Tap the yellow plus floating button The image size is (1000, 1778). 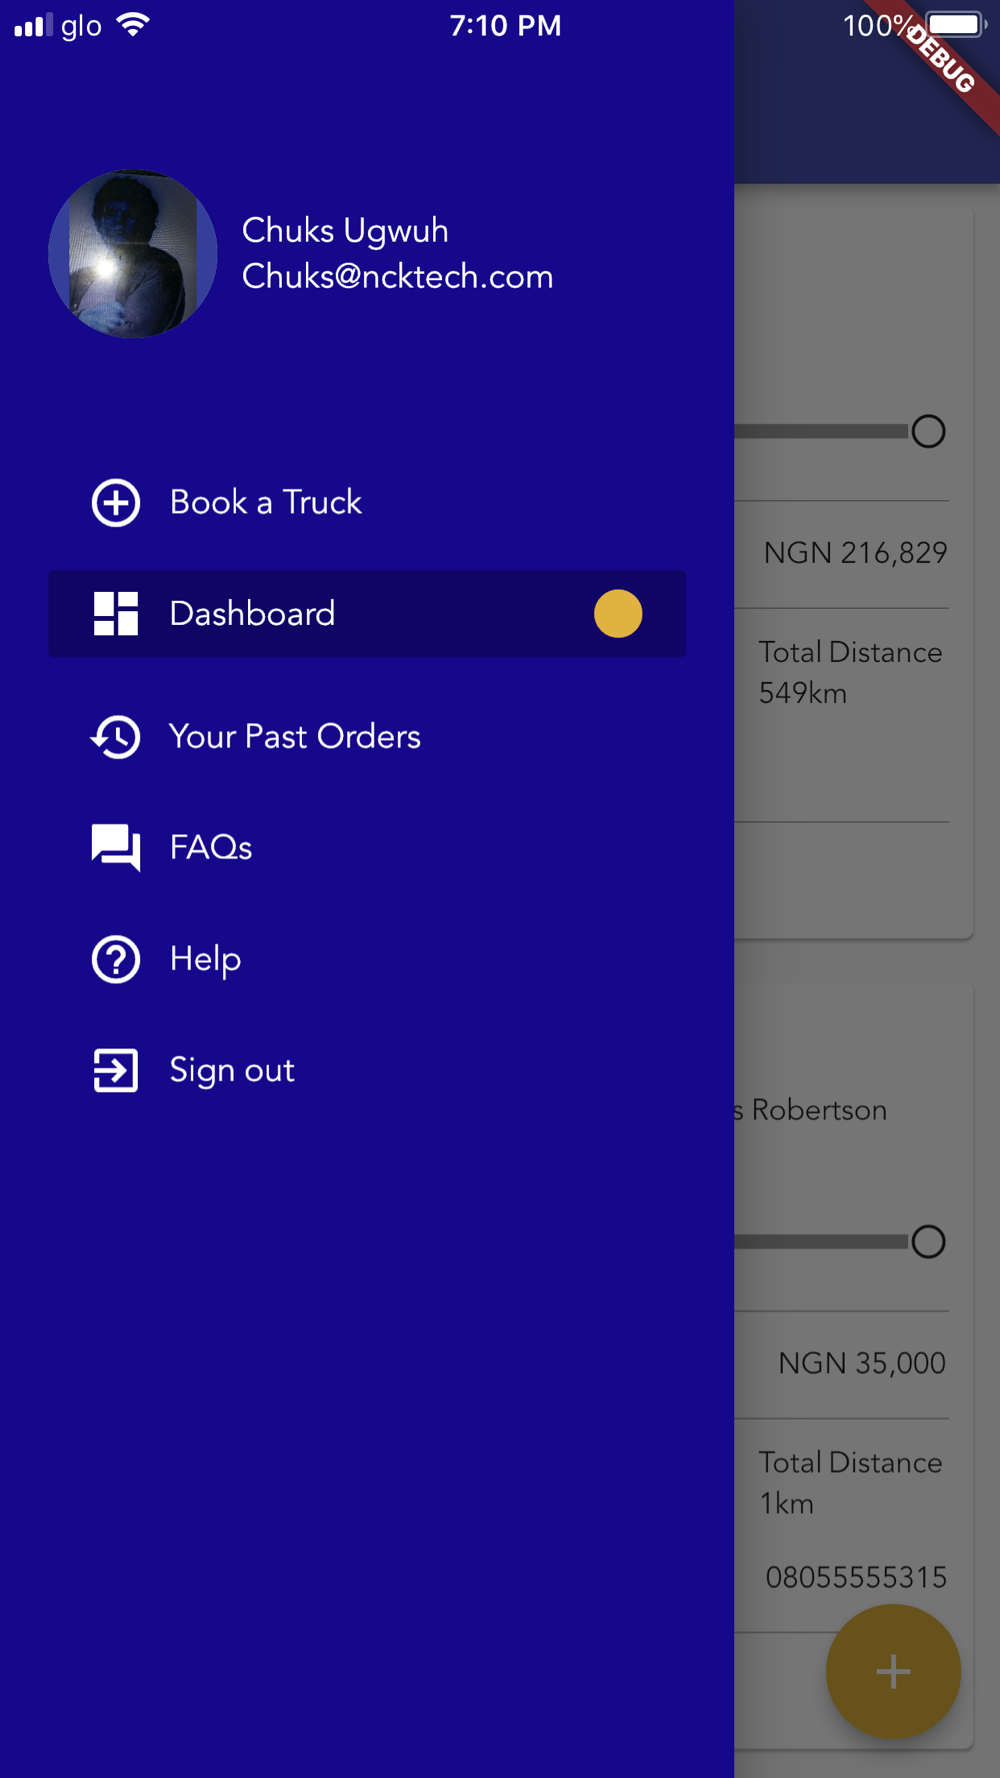pyautogui.click(x=893, y=1671)
